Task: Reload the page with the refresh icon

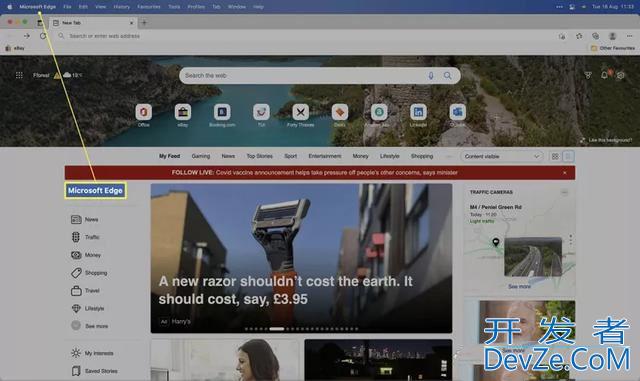Action: pyautogui.click(x=43, y=36)
